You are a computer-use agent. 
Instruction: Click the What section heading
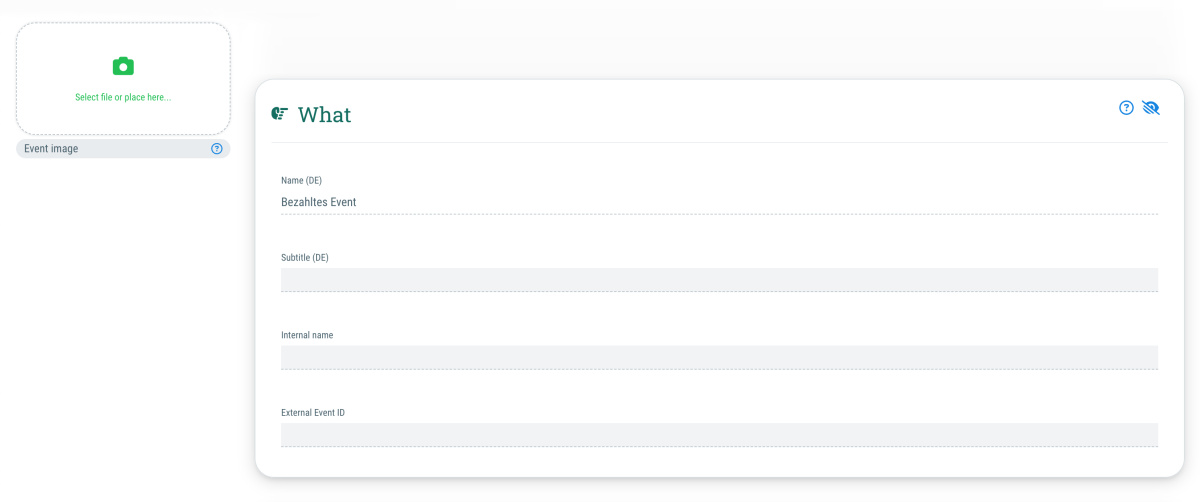(x=324, y=114)
